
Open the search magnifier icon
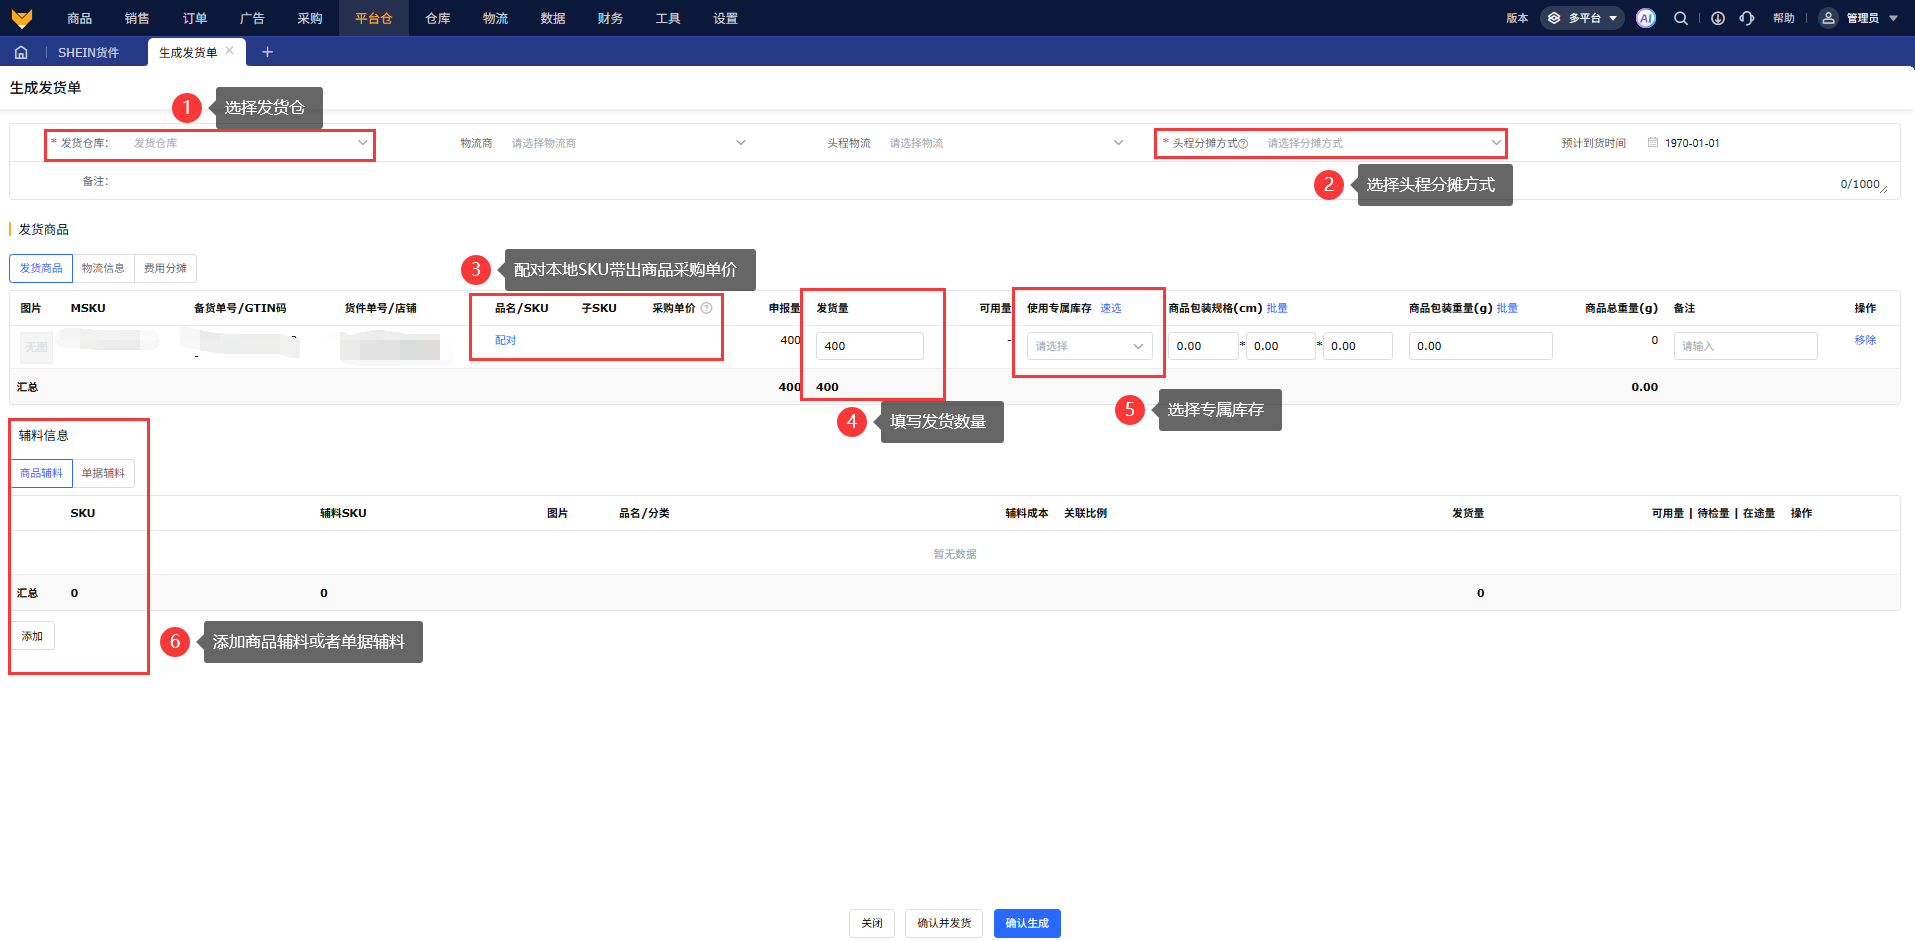pyautogui.click(x=1681, y=18)
